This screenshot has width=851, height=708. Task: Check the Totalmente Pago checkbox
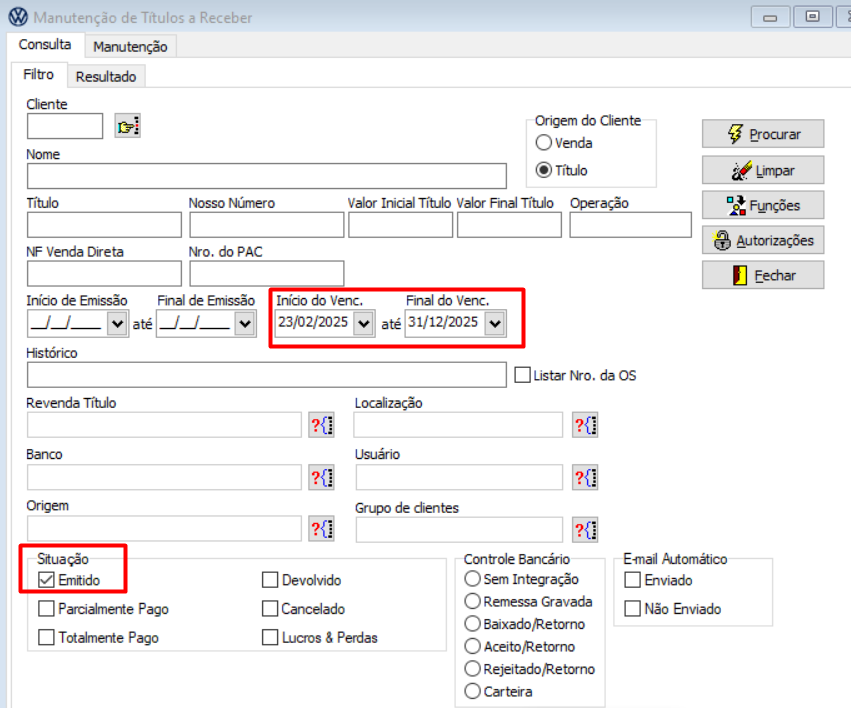click(x=46, y=637)
